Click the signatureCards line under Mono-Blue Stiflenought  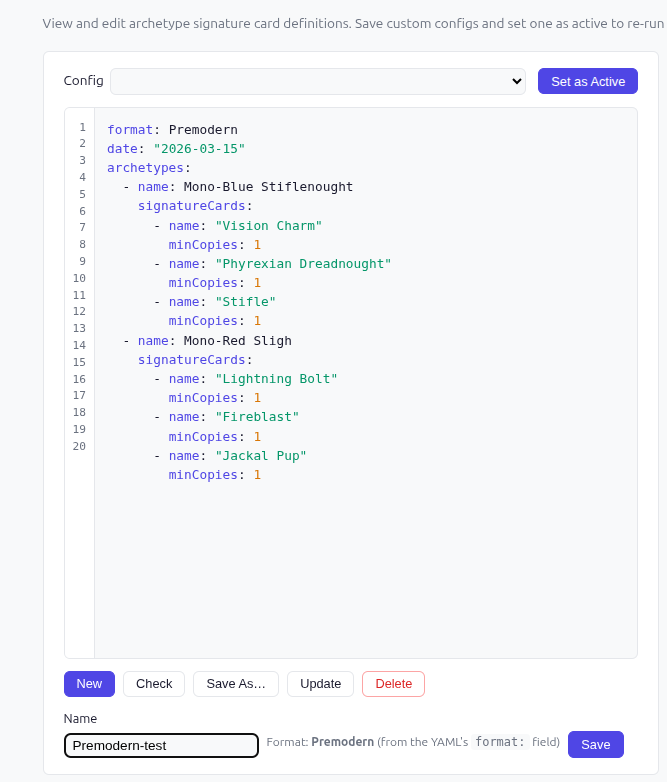(x=195, y=206)
